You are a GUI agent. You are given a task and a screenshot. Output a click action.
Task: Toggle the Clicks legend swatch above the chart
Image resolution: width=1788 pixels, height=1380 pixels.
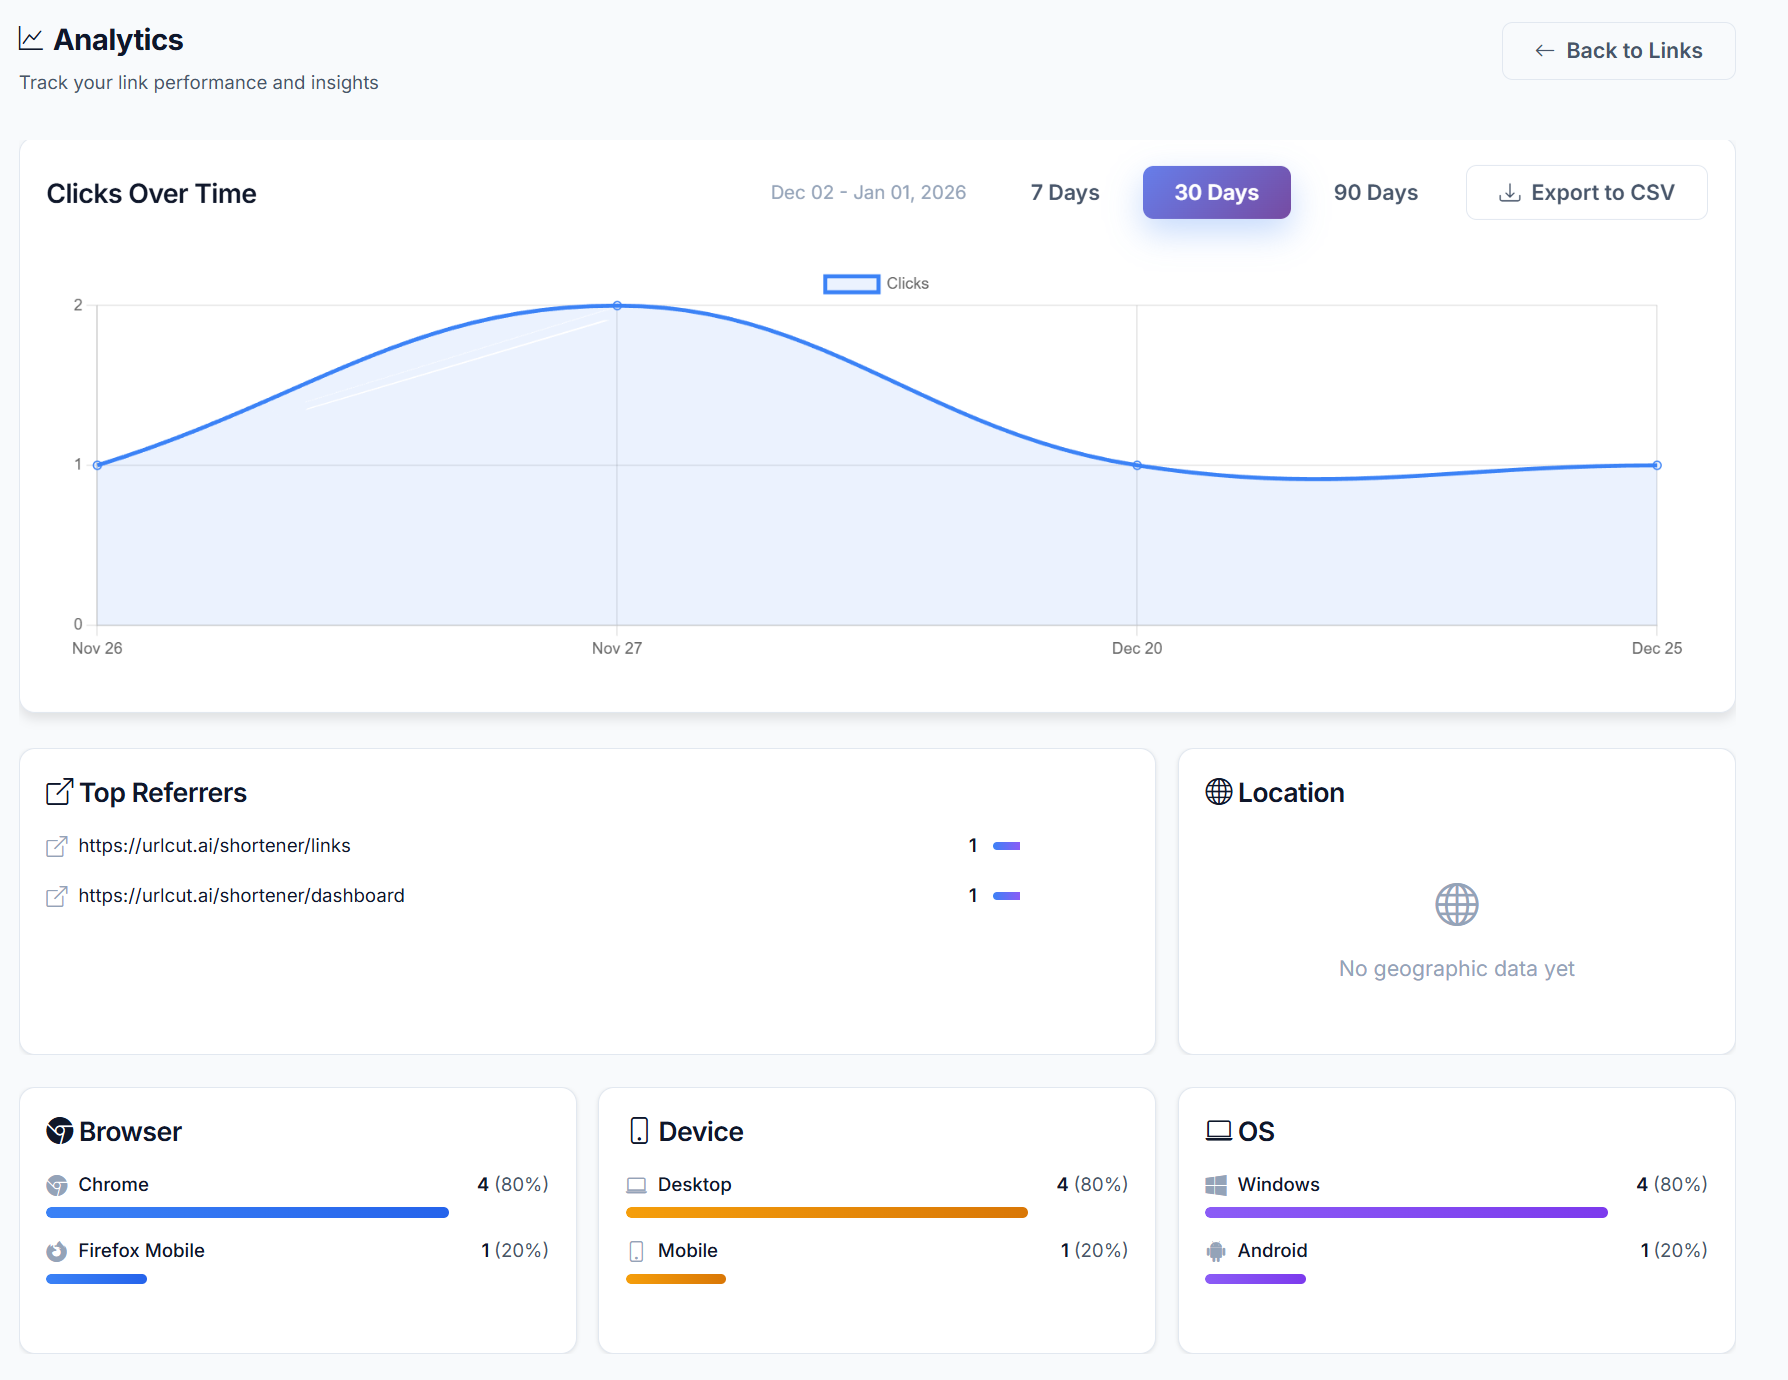[x=850, y=284]
